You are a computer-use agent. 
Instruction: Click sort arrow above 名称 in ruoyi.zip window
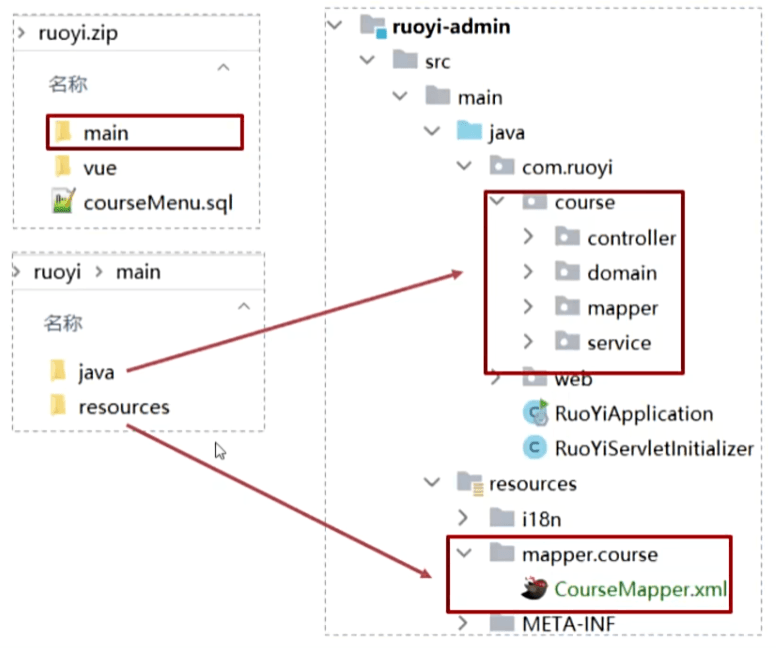tap(224, 67)
